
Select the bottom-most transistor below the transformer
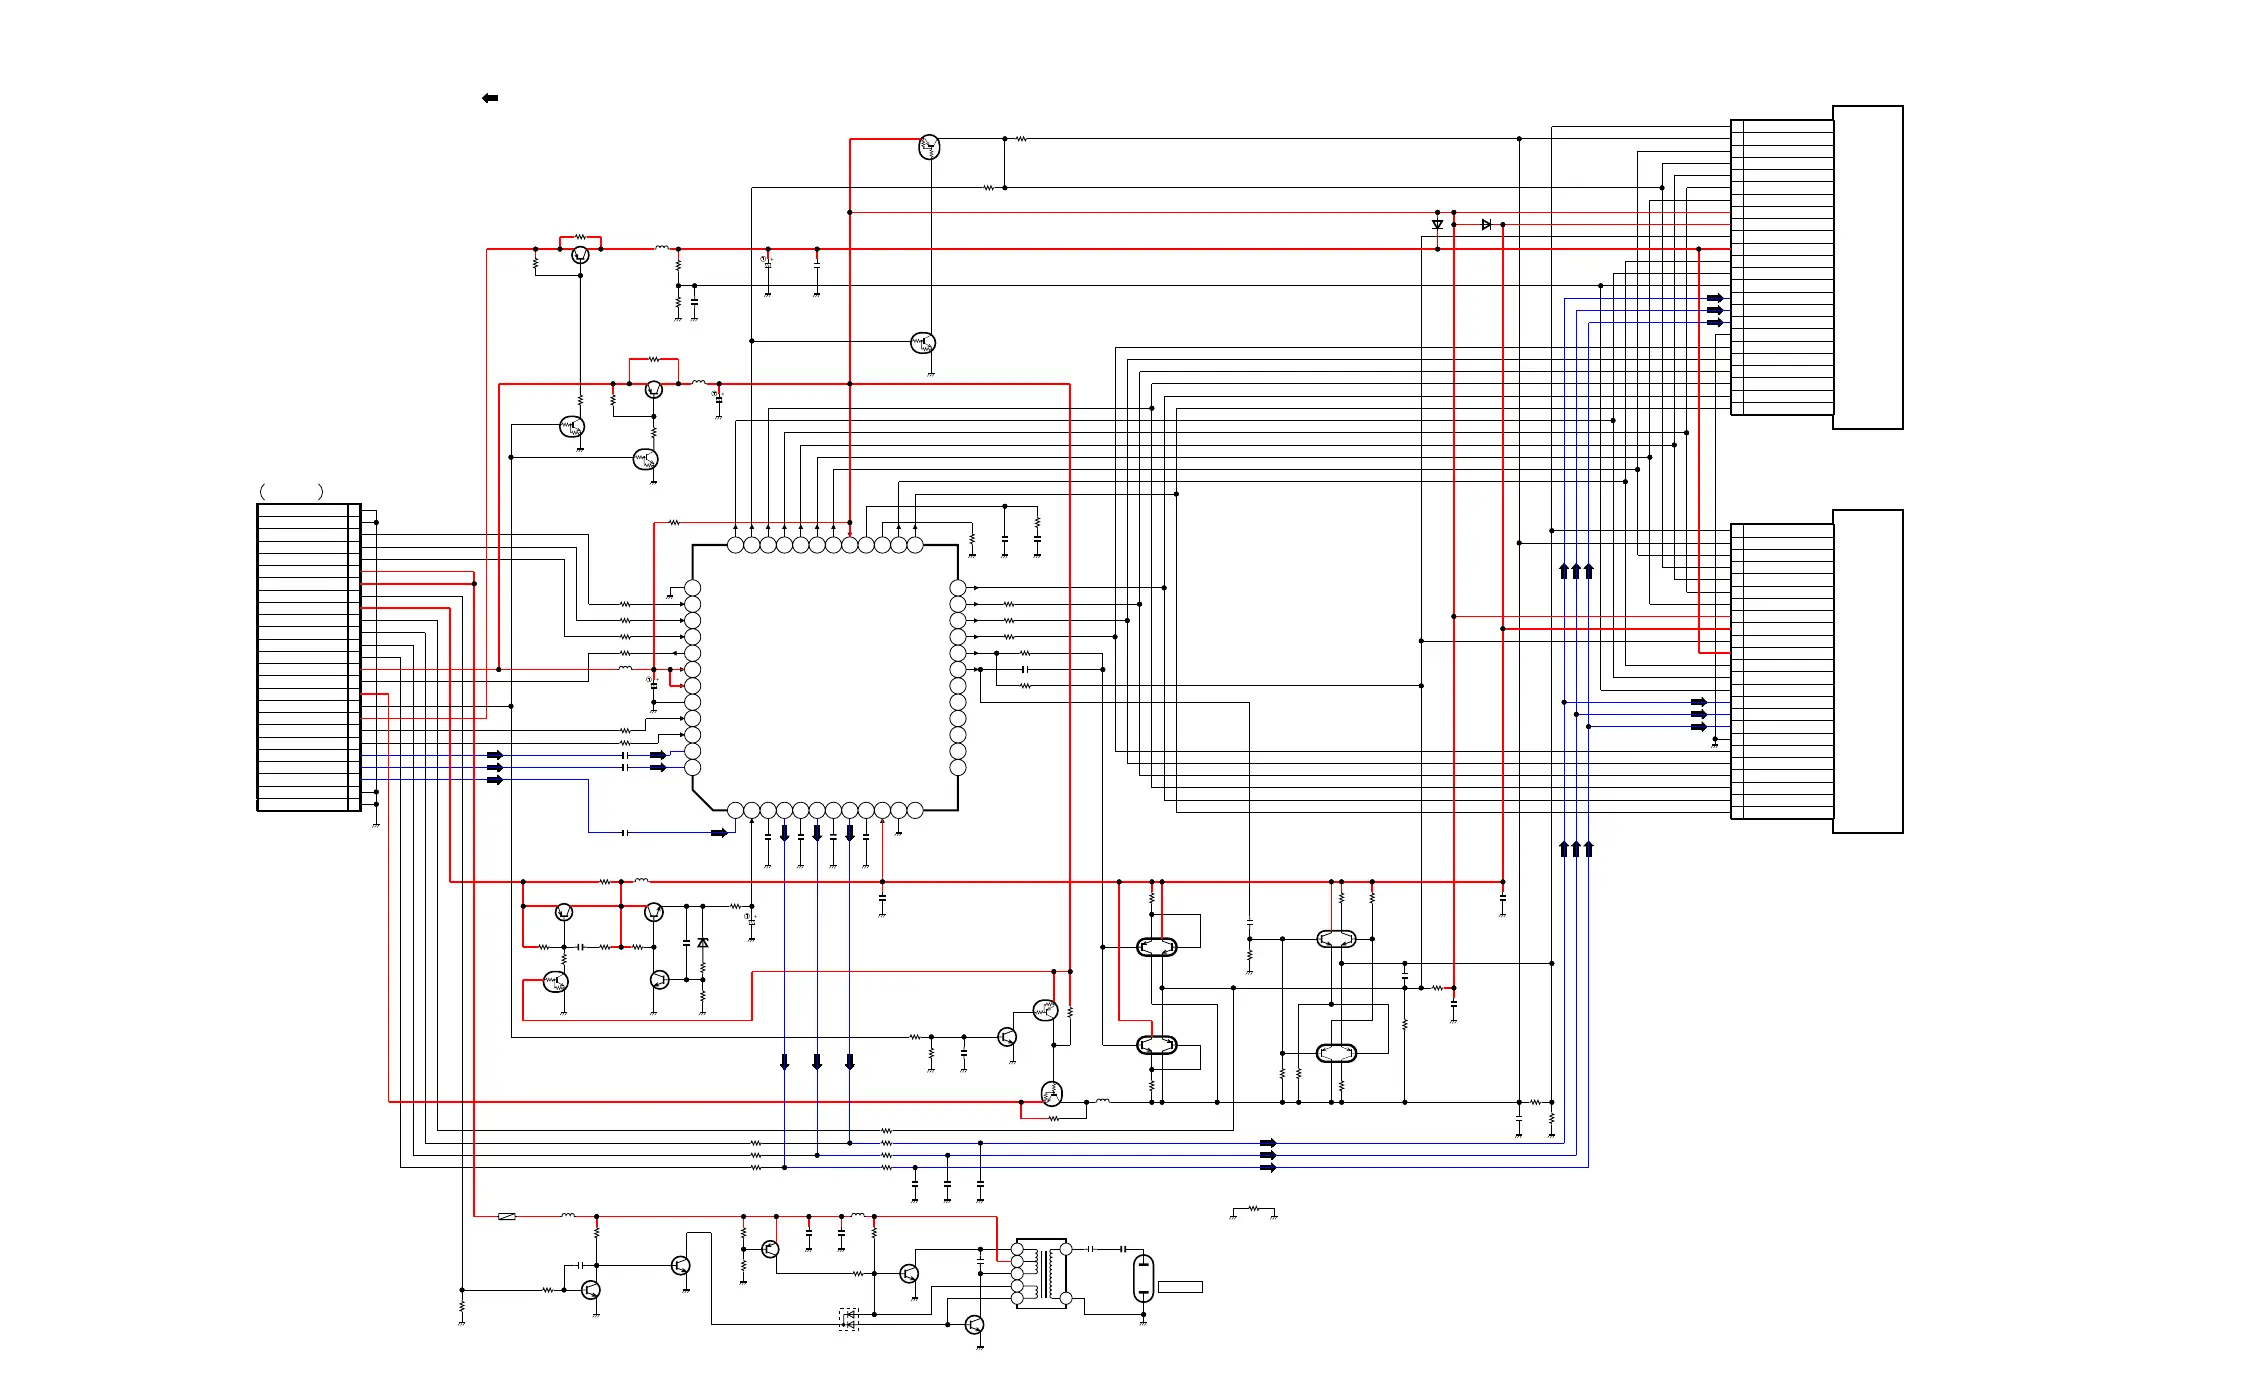(x=975, y=1325)
